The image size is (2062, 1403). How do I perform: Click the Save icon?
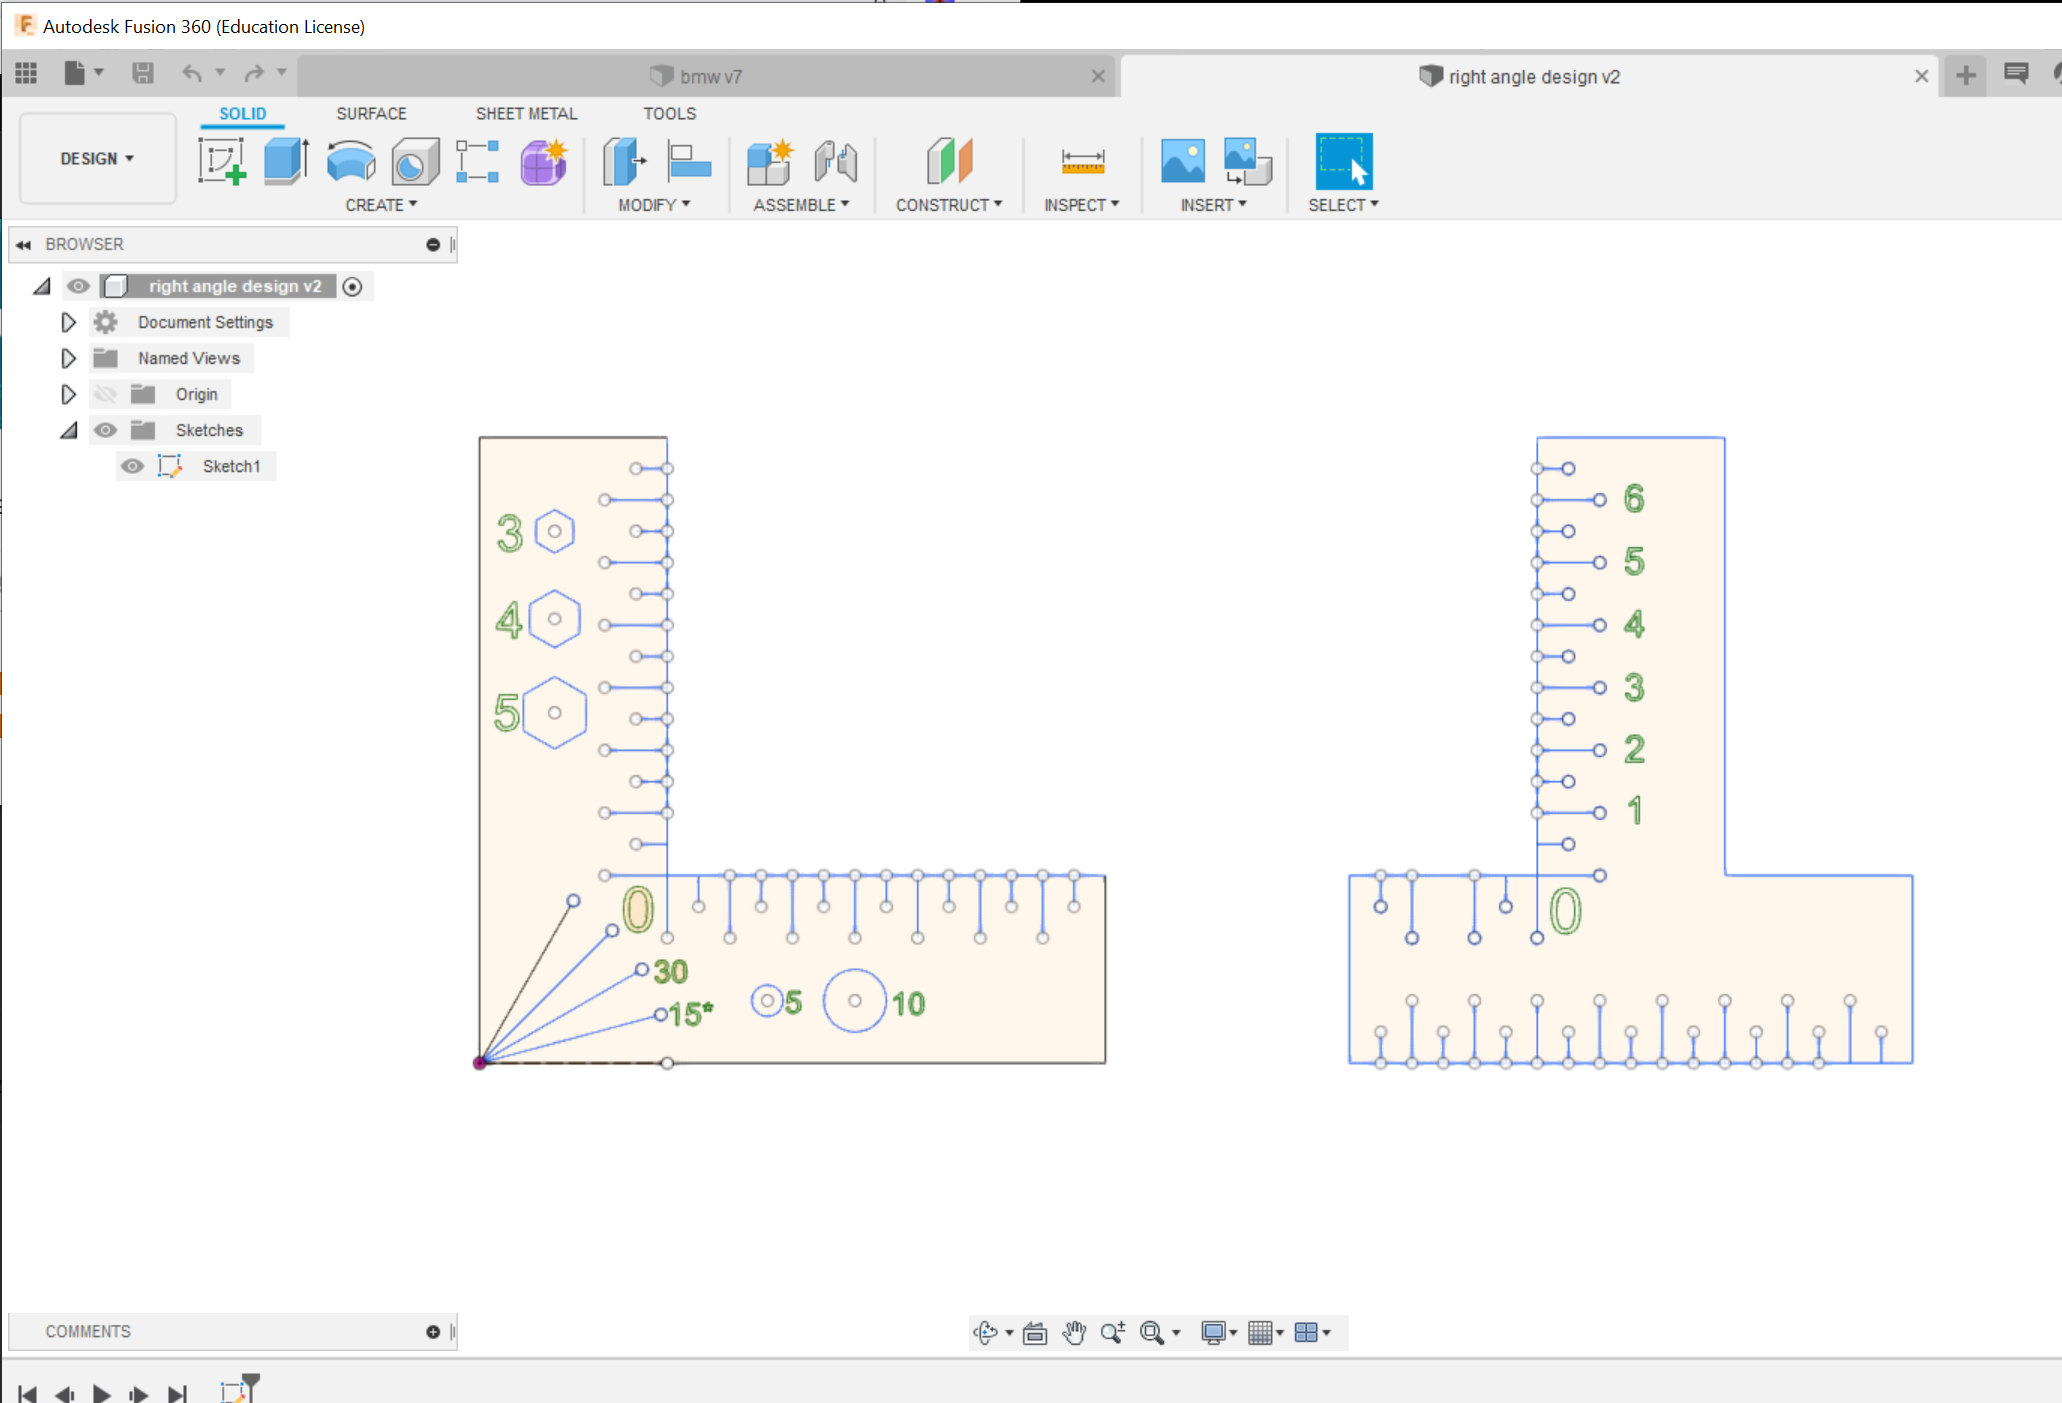[x=143, y=73]
